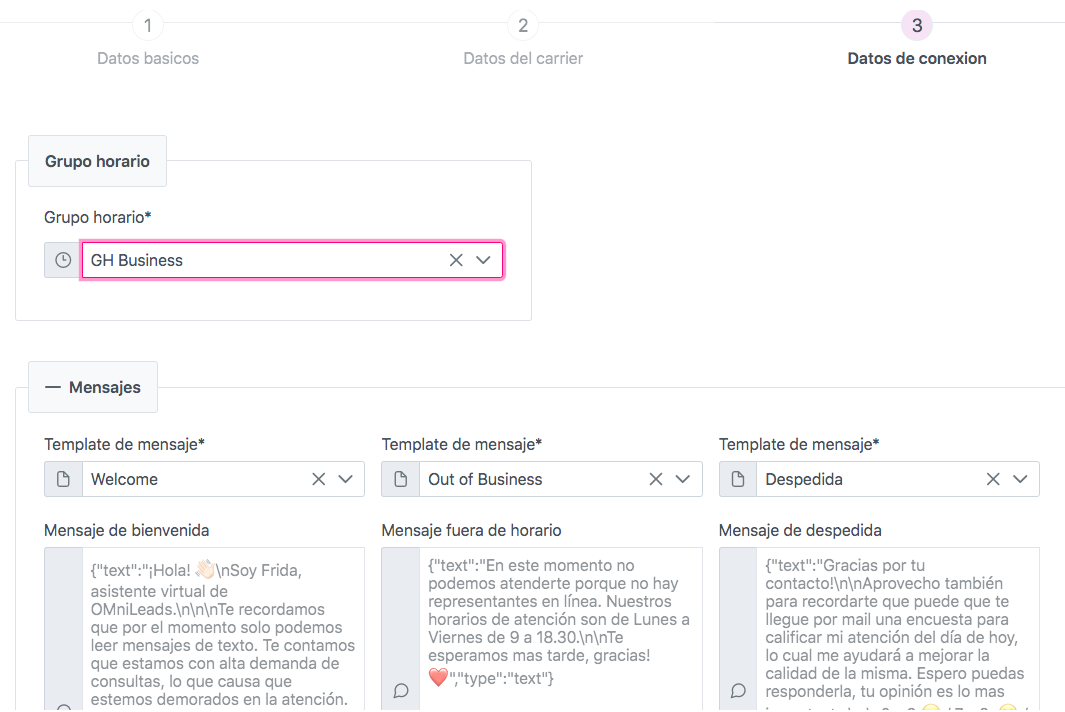Click the document icon next to Out of Business

click(401, 479)
